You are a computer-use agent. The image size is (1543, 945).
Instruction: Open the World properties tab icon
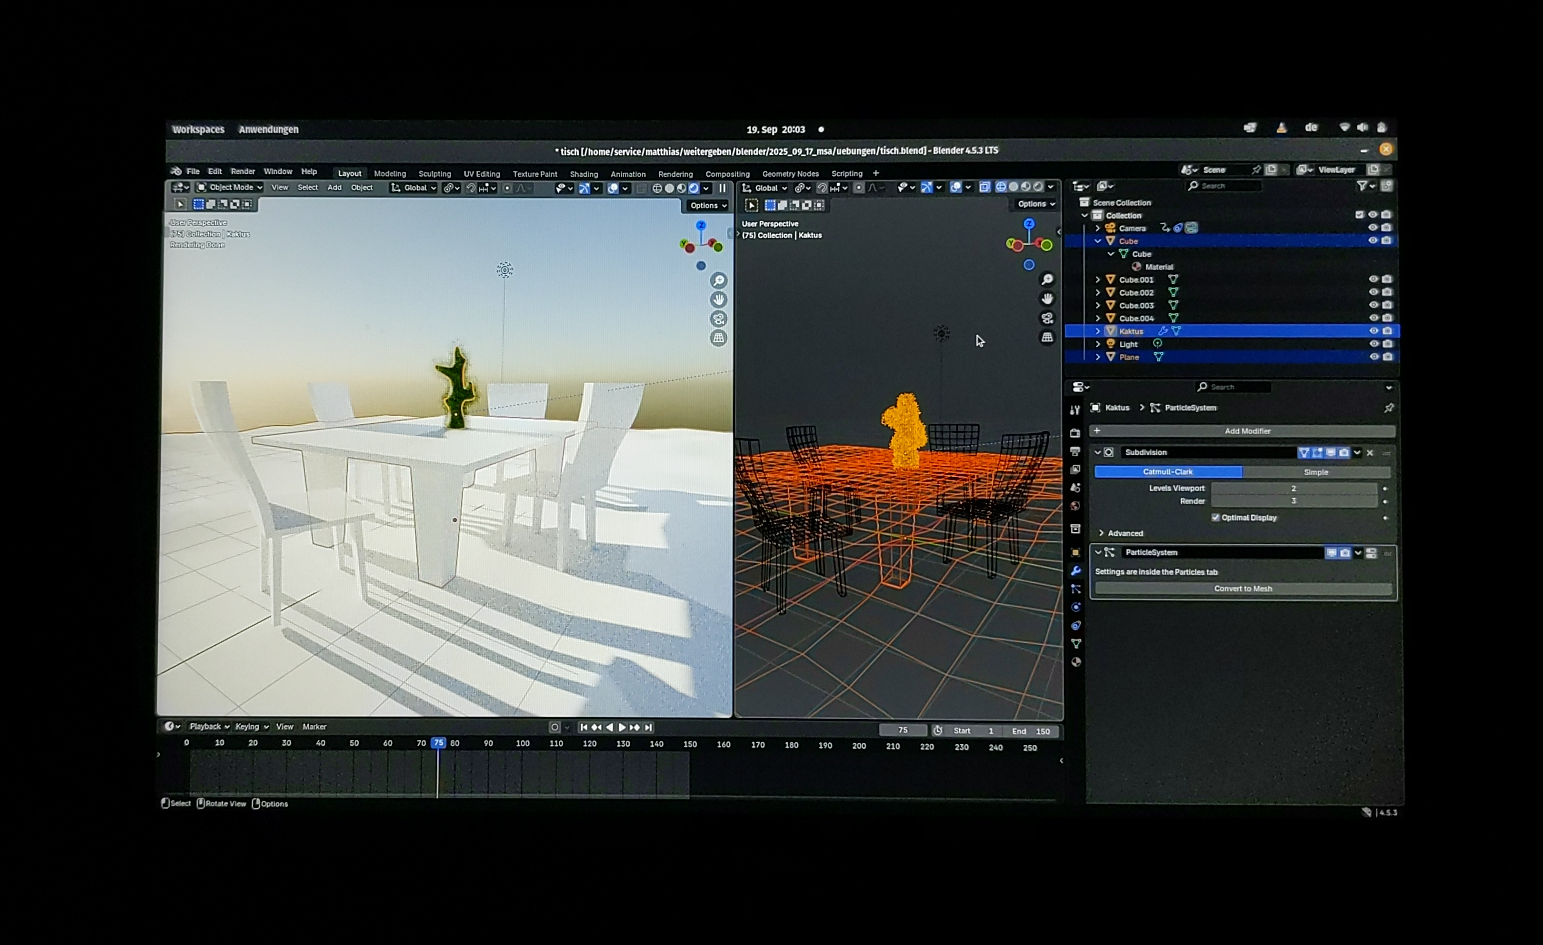point(1075,506)
